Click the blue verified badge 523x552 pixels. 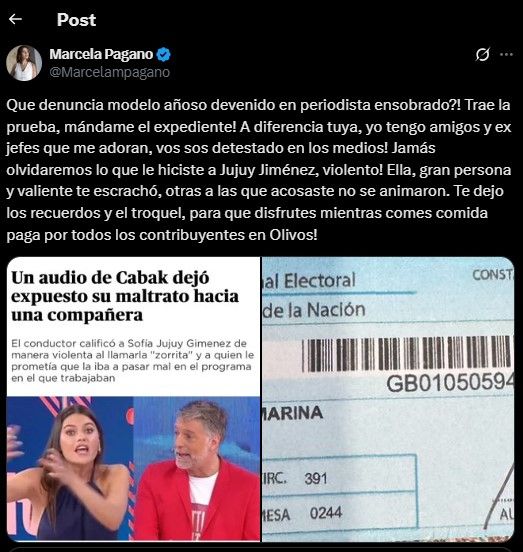[164, 55]
